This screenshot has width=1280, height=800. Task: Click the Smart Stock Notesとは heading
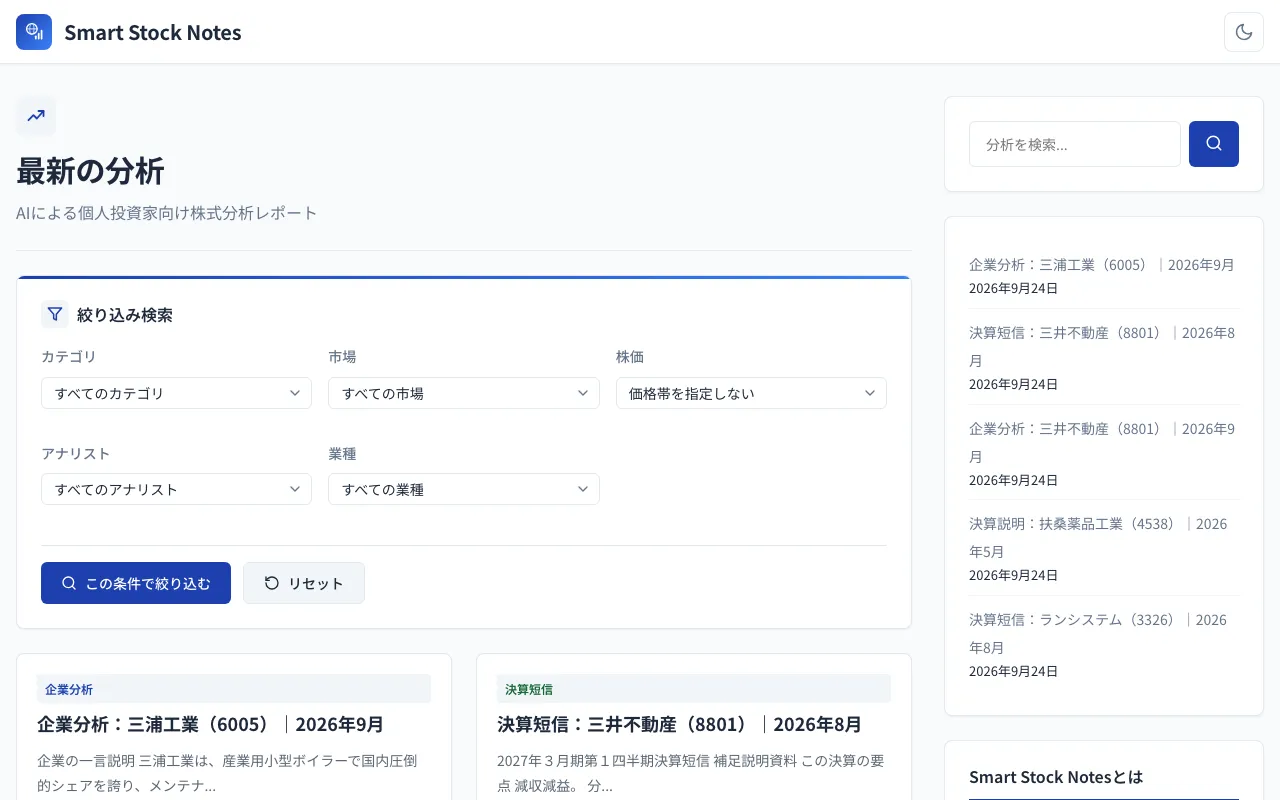tap(1056, 777)
